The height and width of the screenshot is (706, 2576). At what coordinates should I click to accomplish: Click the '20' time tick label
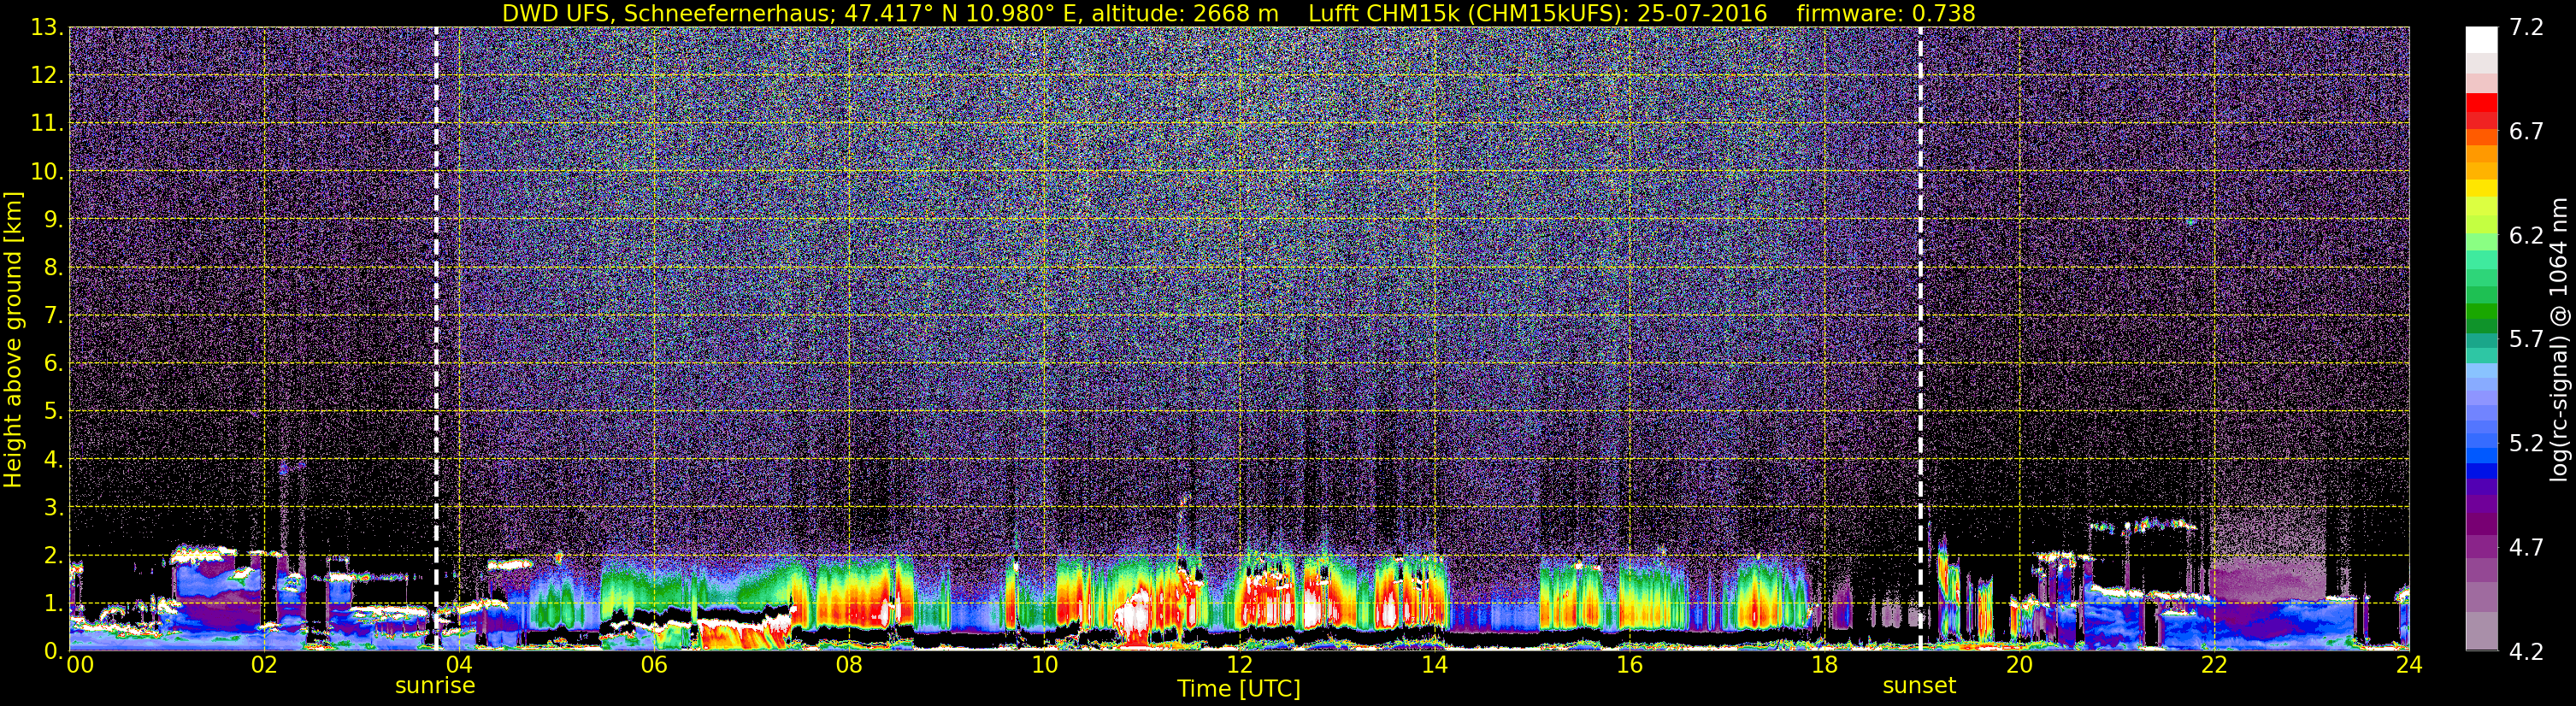point(2019,665)
